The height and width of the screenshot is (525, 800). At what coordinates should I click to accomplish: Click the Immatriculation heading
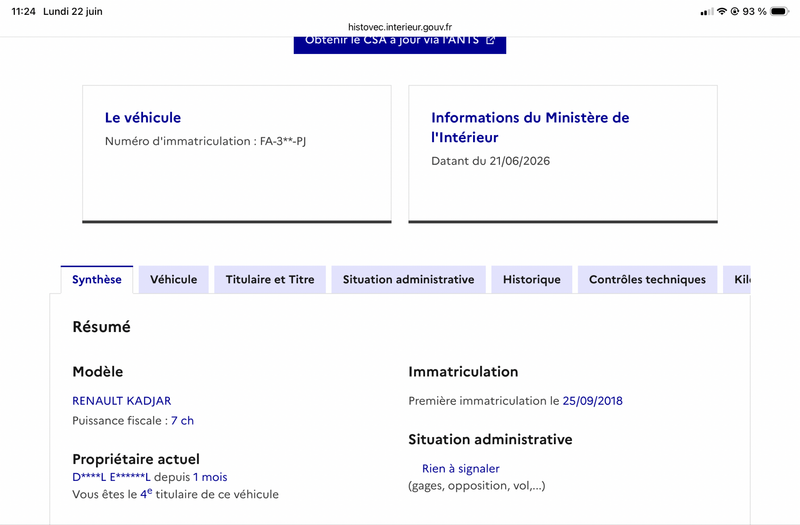coord(463,371)
